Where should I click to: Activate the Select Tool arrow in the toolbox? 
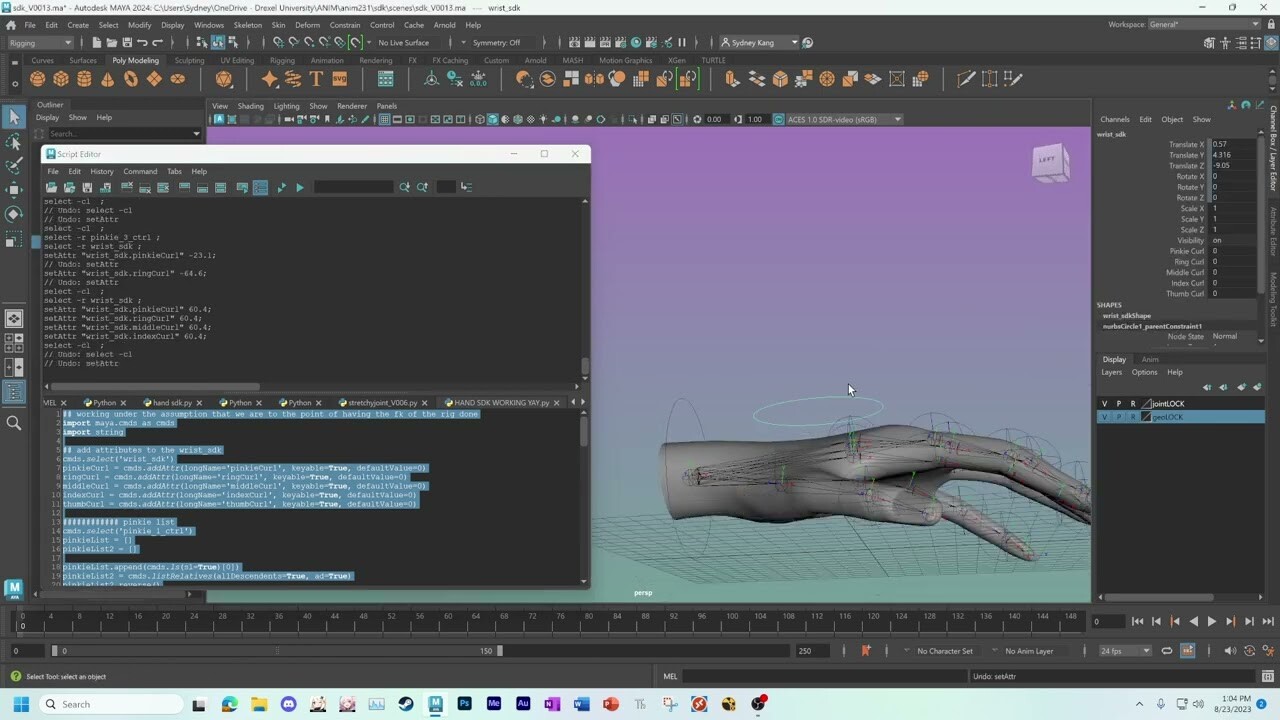pos(14,118)
